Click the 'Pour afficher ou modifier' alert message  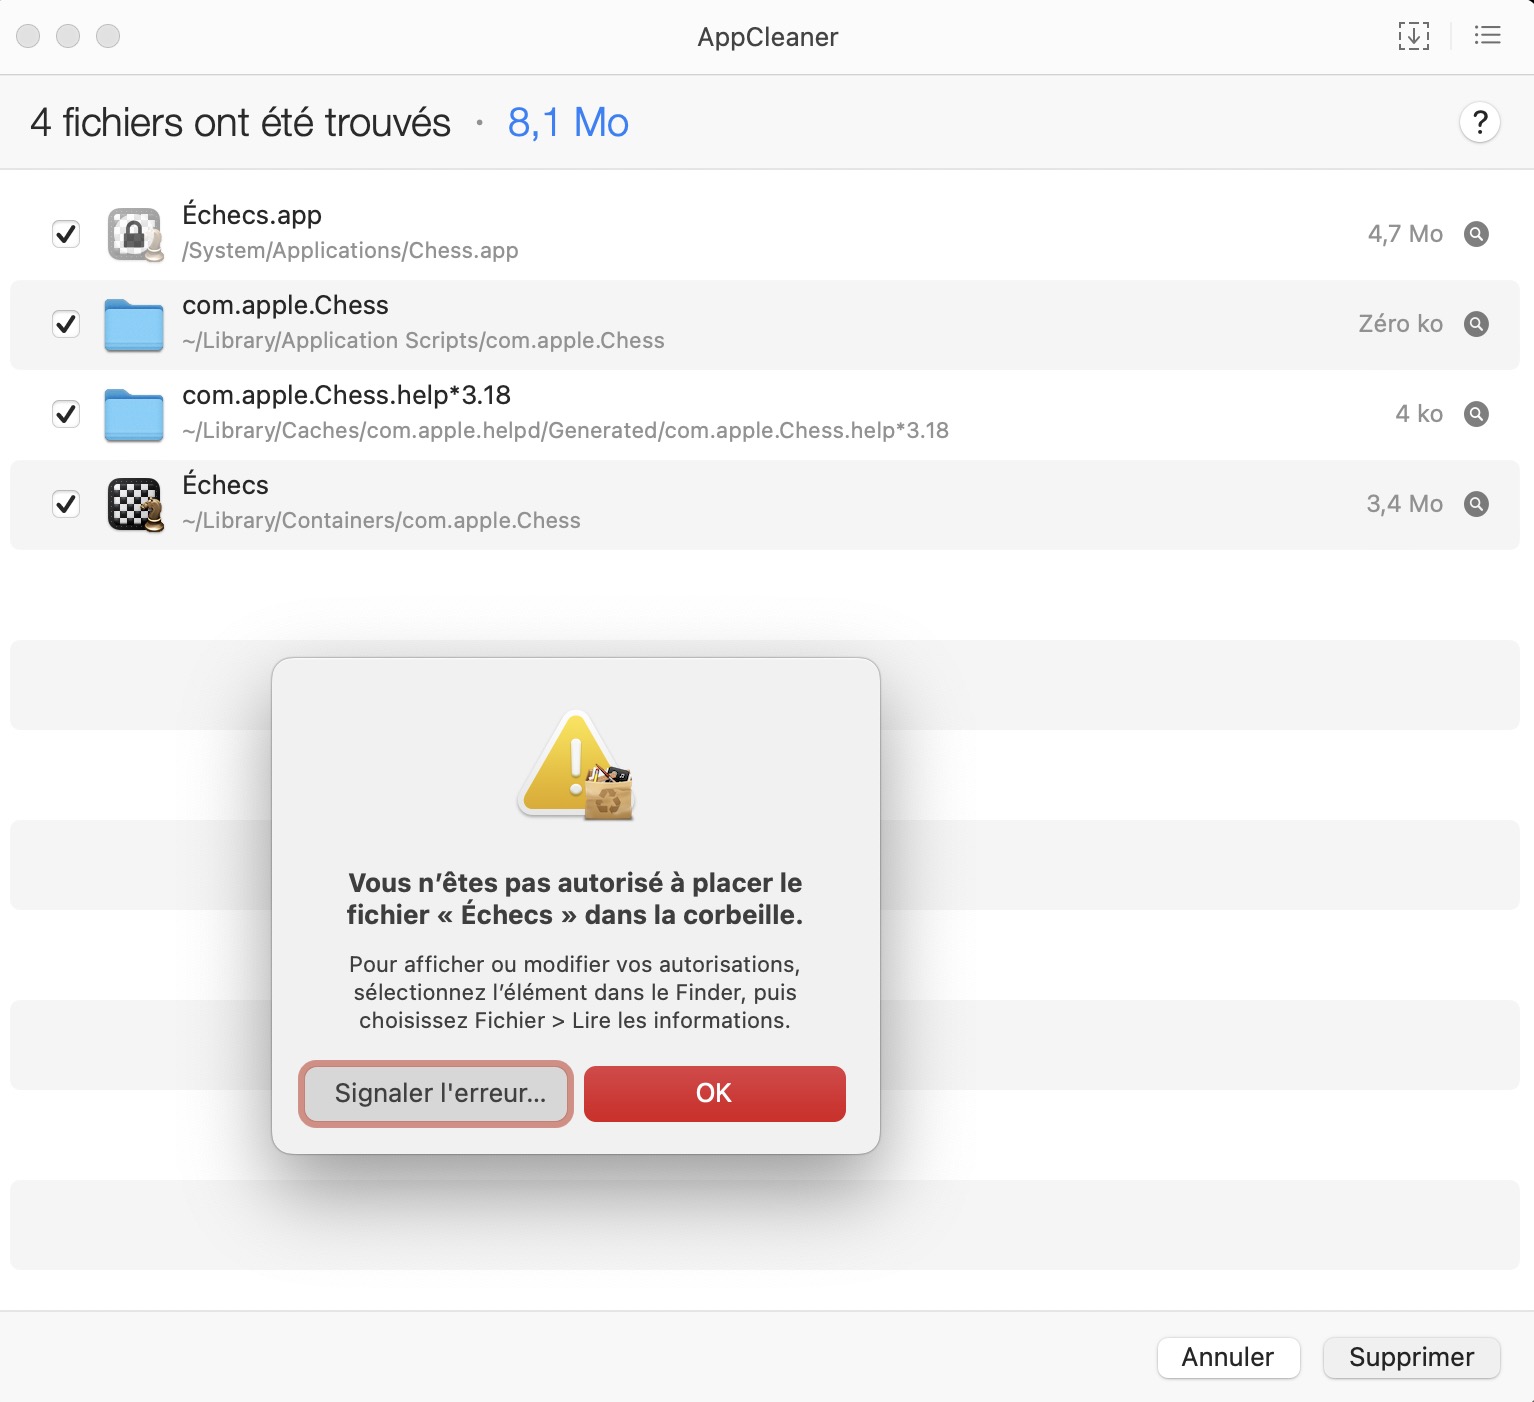(x=575, y=992)
